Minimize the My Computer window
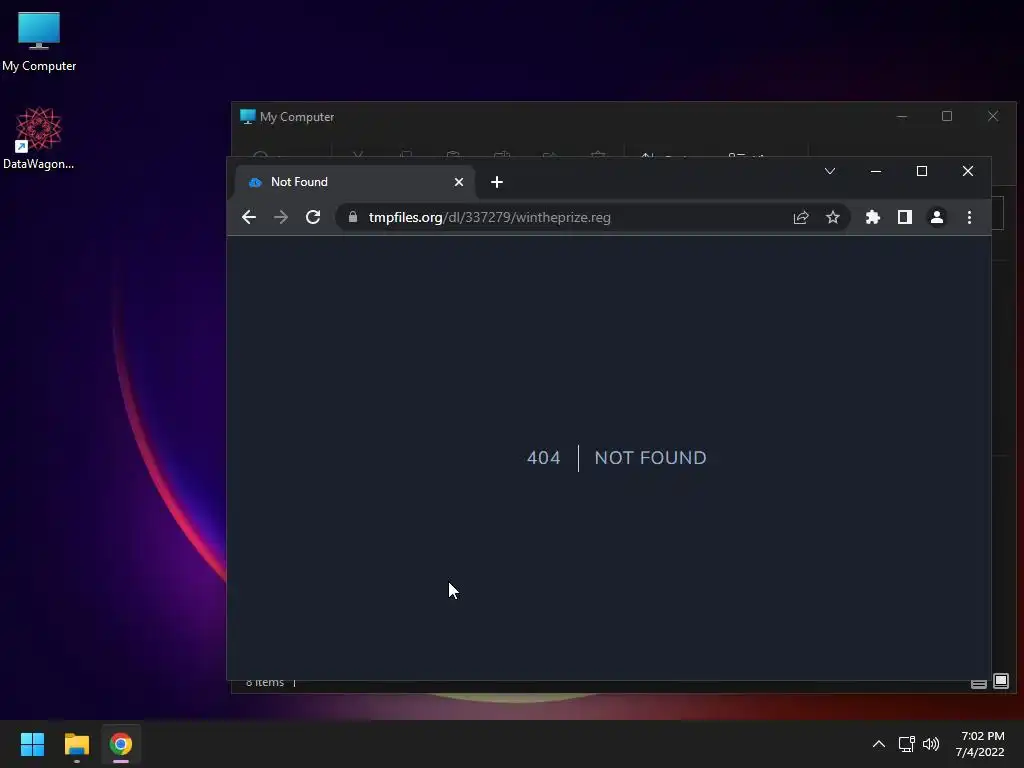Screen dimensions: 1024x768 point(902,116)
